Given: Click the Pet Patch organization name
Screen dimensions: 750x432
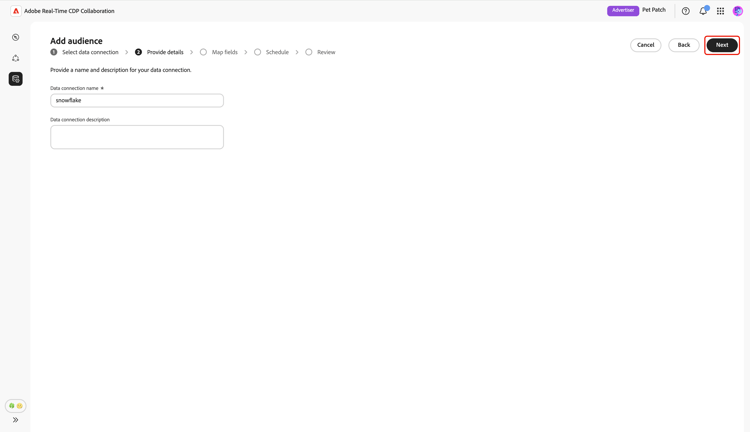Looking at the screenshot, I should [x=654, y=10].
